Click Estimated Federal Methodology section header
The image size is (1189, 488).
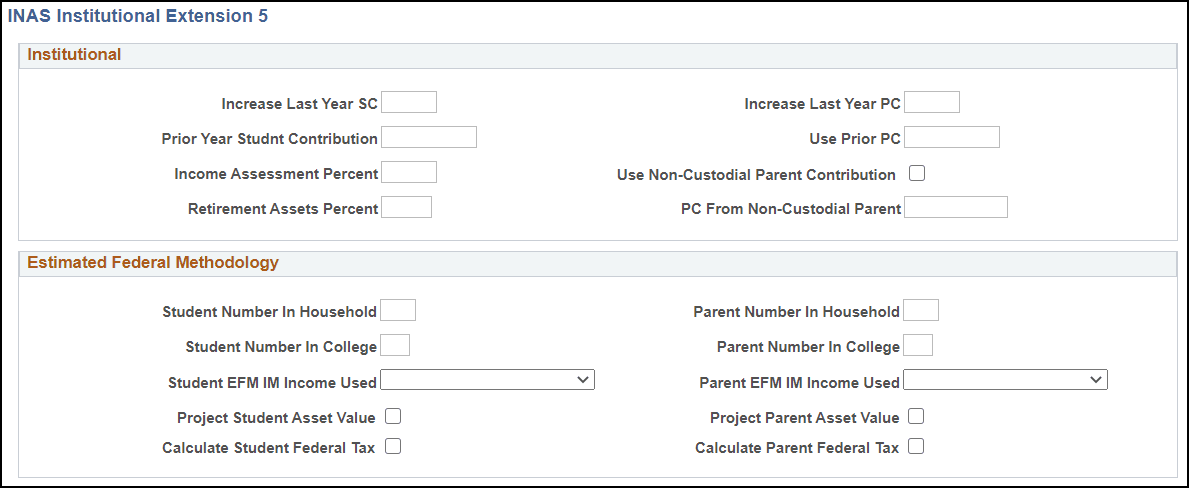[153, 263]
